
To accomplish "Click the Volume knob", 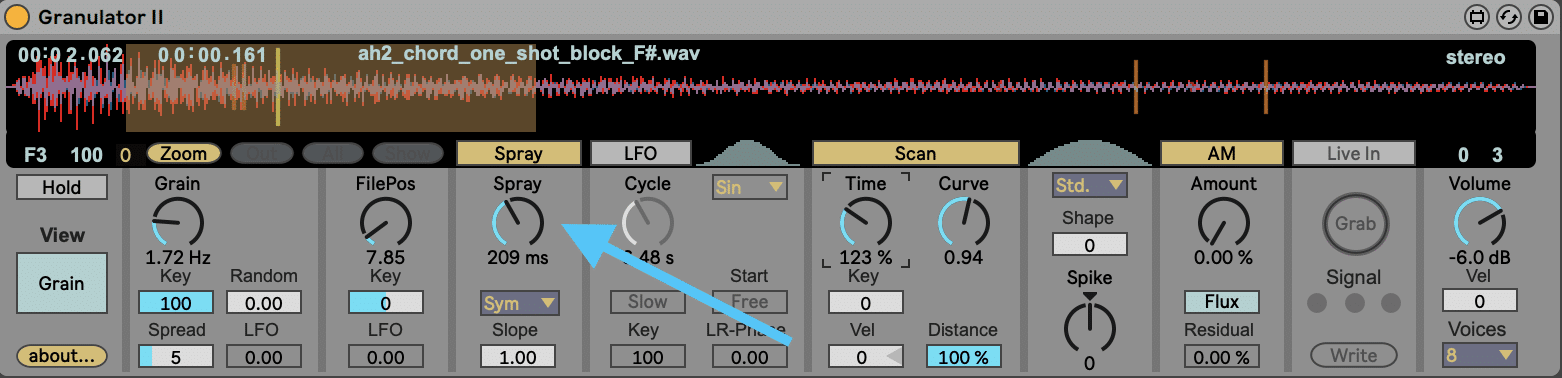I will pyautogui.click(x=1479, y=221).
